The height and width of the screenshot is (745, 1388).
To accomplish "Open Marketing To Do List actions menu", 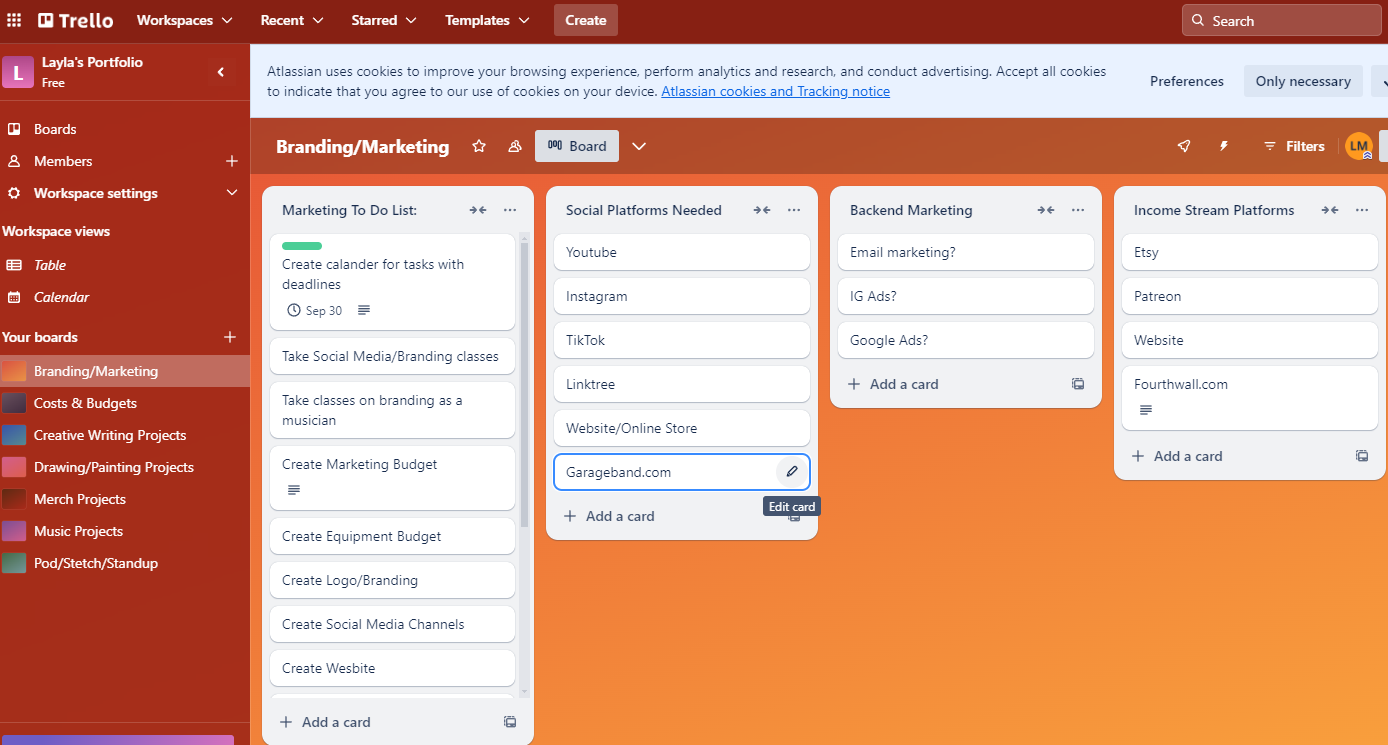I will (510, 210).
